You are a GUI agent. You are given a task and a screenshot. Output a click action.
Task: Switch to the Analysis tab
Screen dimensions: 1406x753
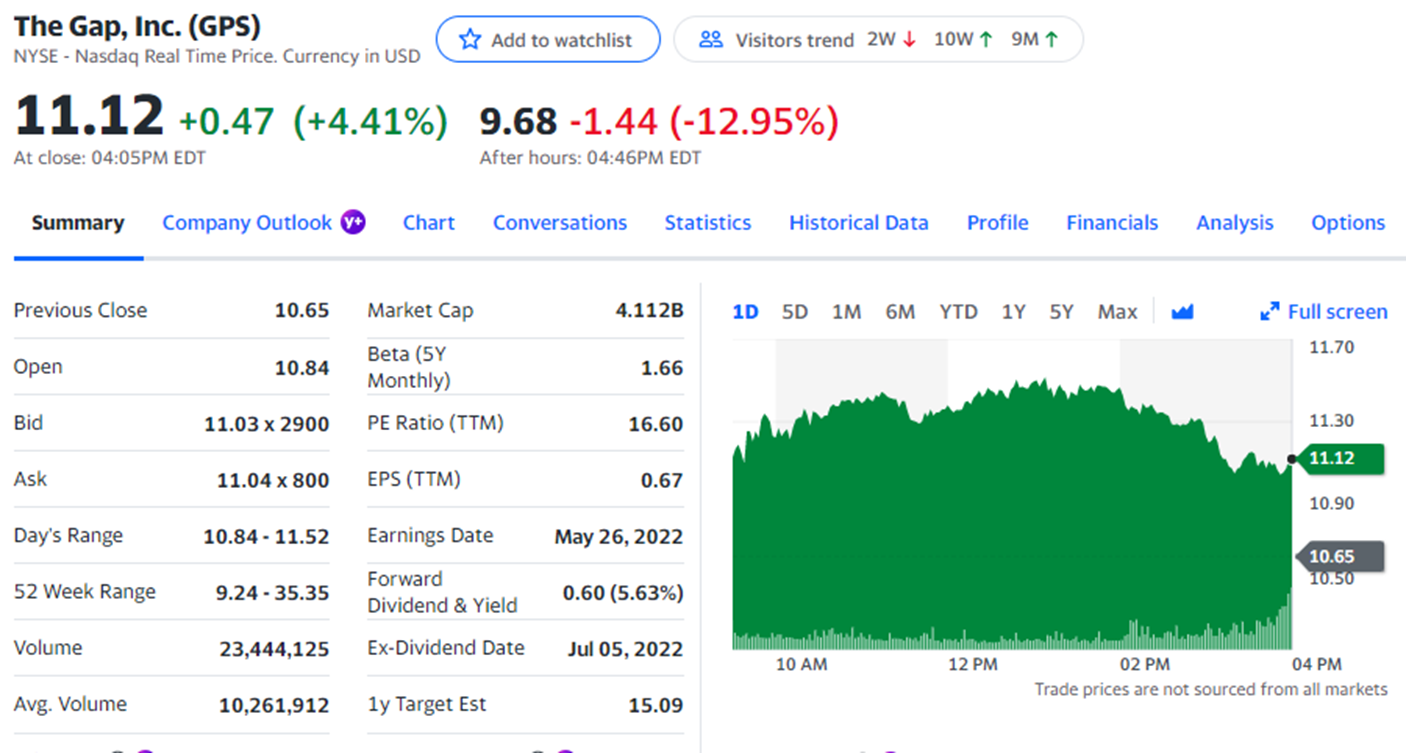click(x=1235, y=223)
